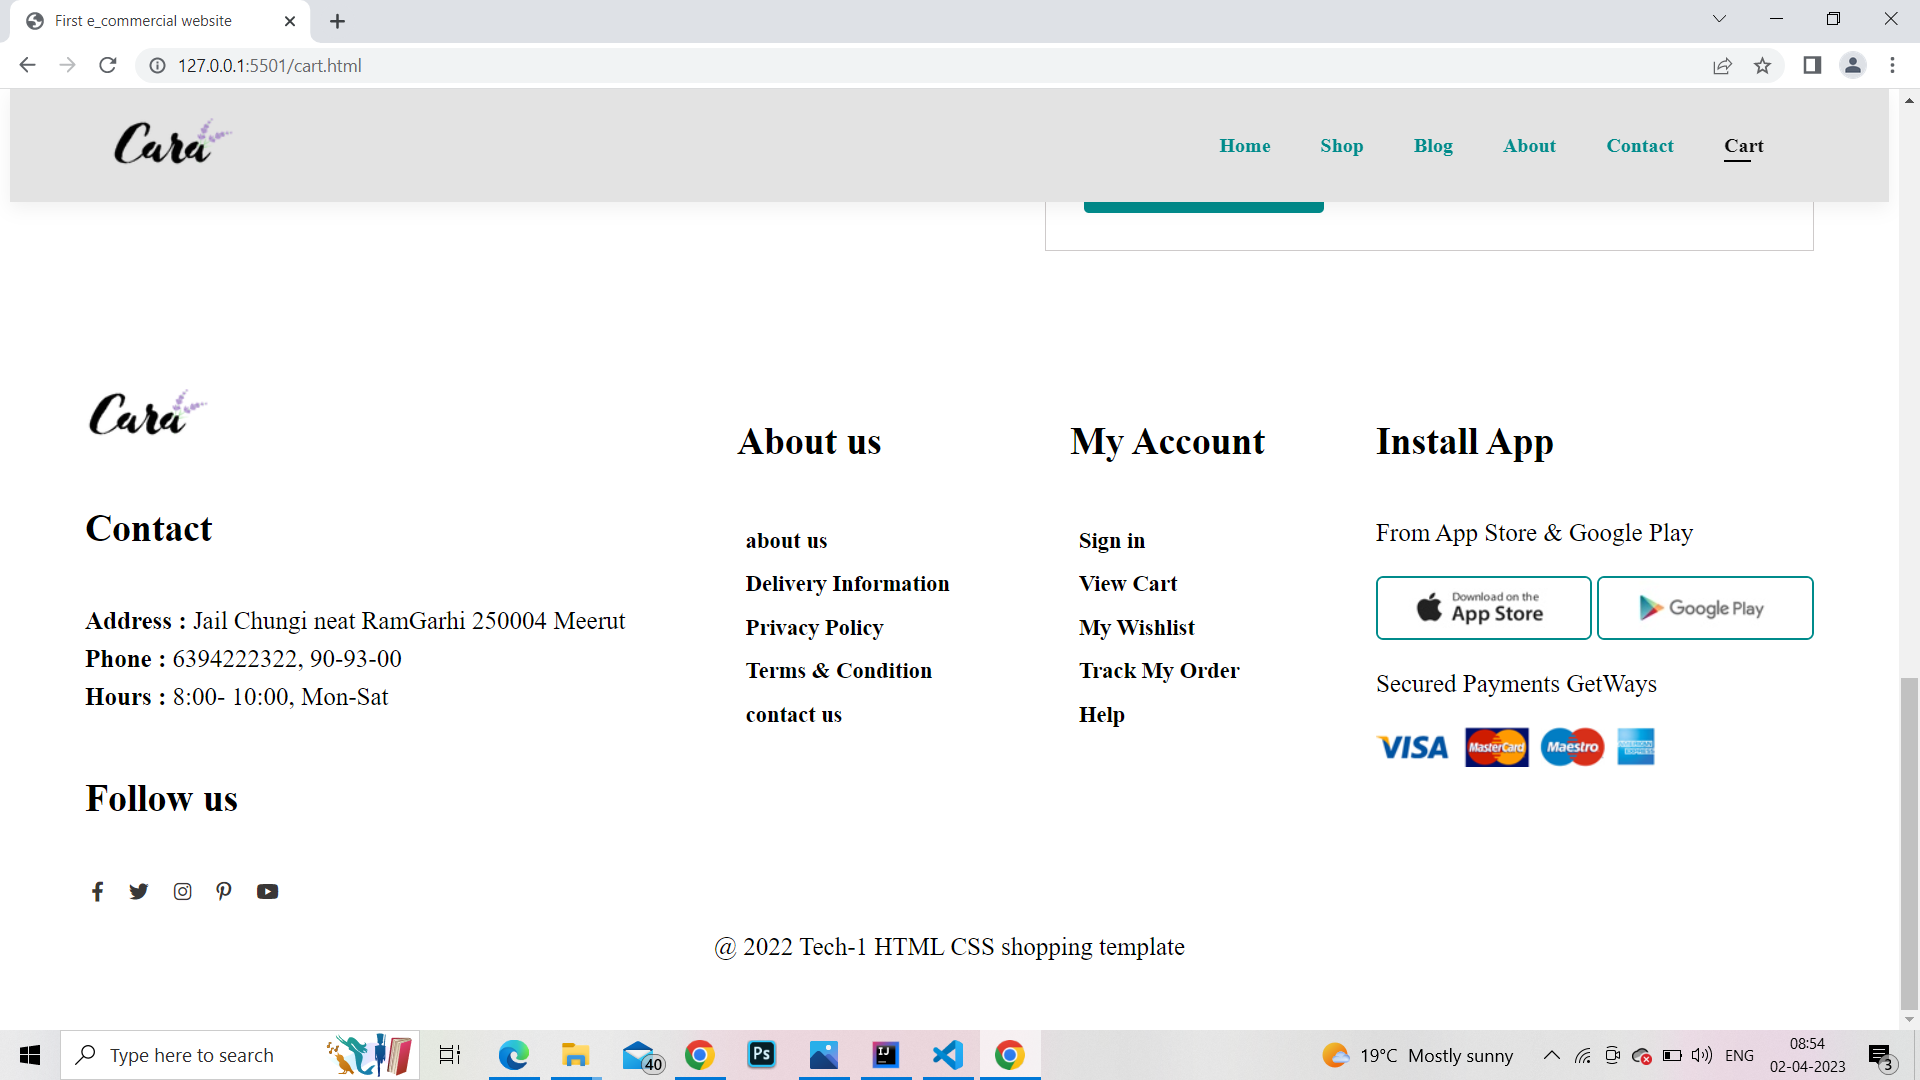Click the browser address bar
Viewport: 1920px width, 1080px height.
[400, 66]
